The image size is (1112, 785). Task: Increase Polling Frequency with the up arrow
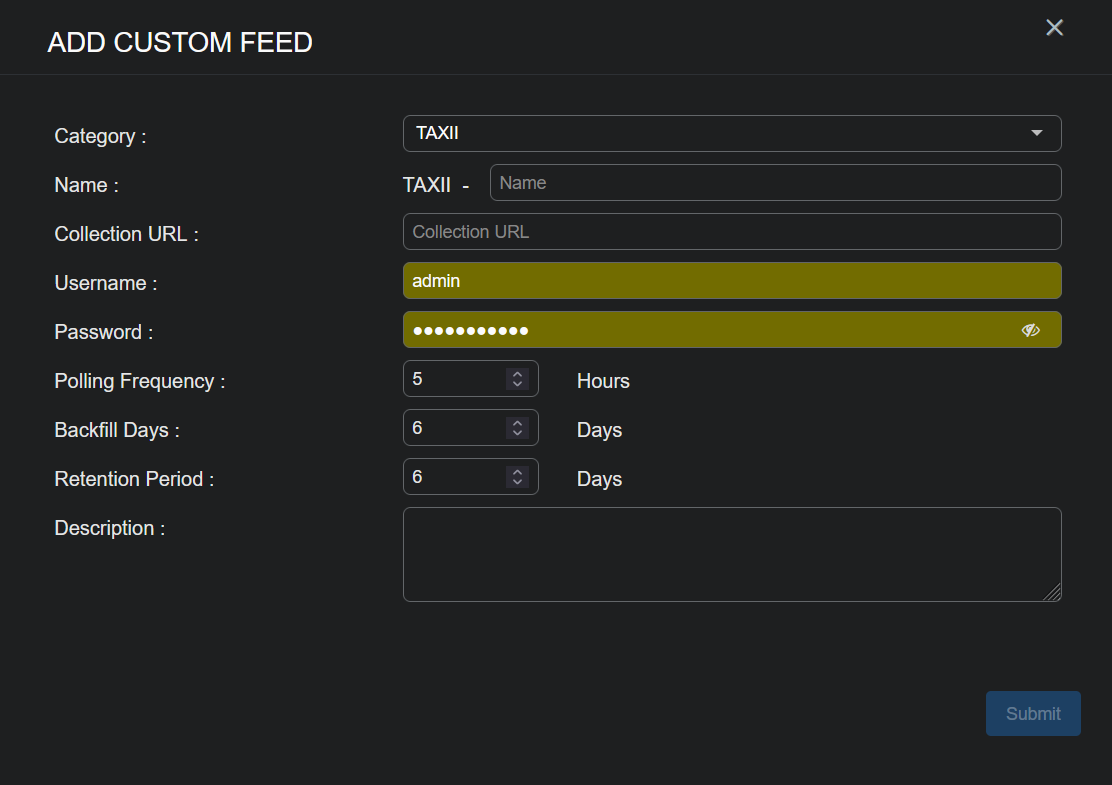coord(517,374)
